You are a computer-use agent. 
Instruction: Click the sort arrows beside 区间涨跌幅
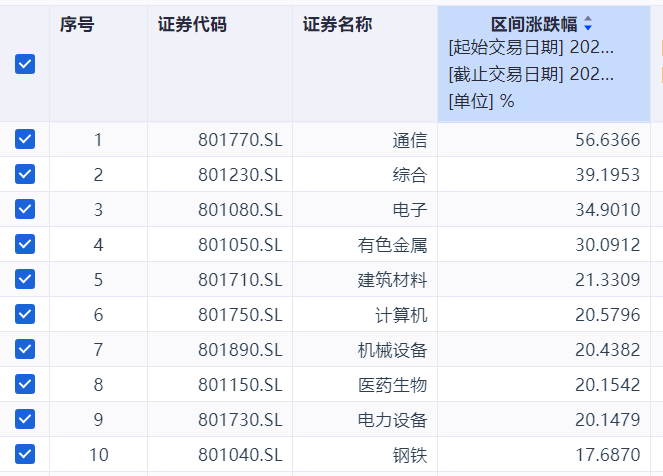click(x=588, y=24)
